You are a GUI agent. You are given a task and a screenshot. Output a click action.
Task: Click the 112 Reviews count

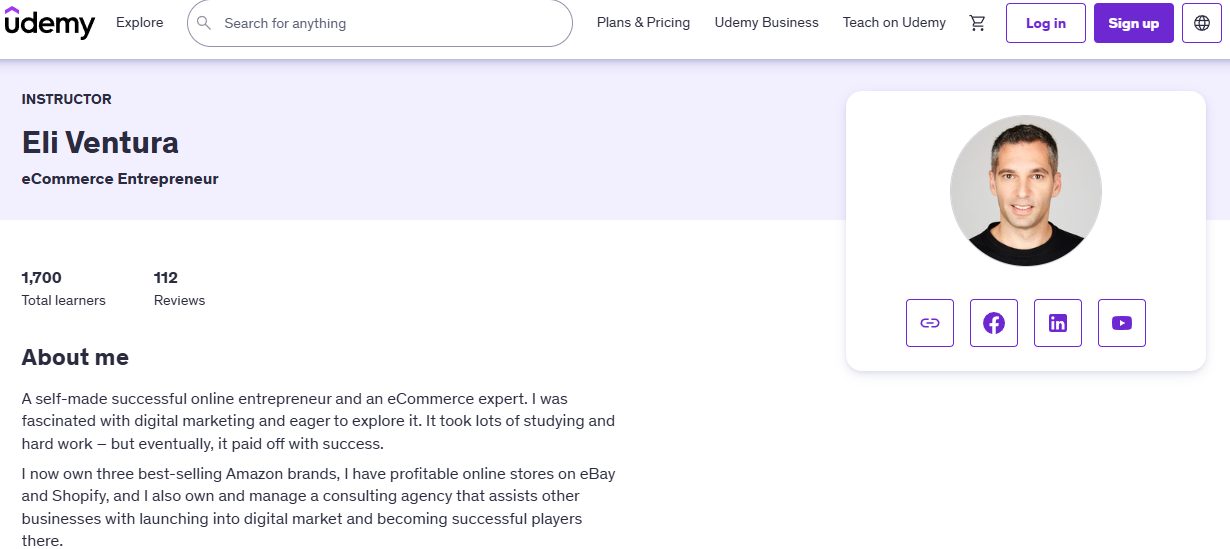pyautogui.click(x=179, y=288)
